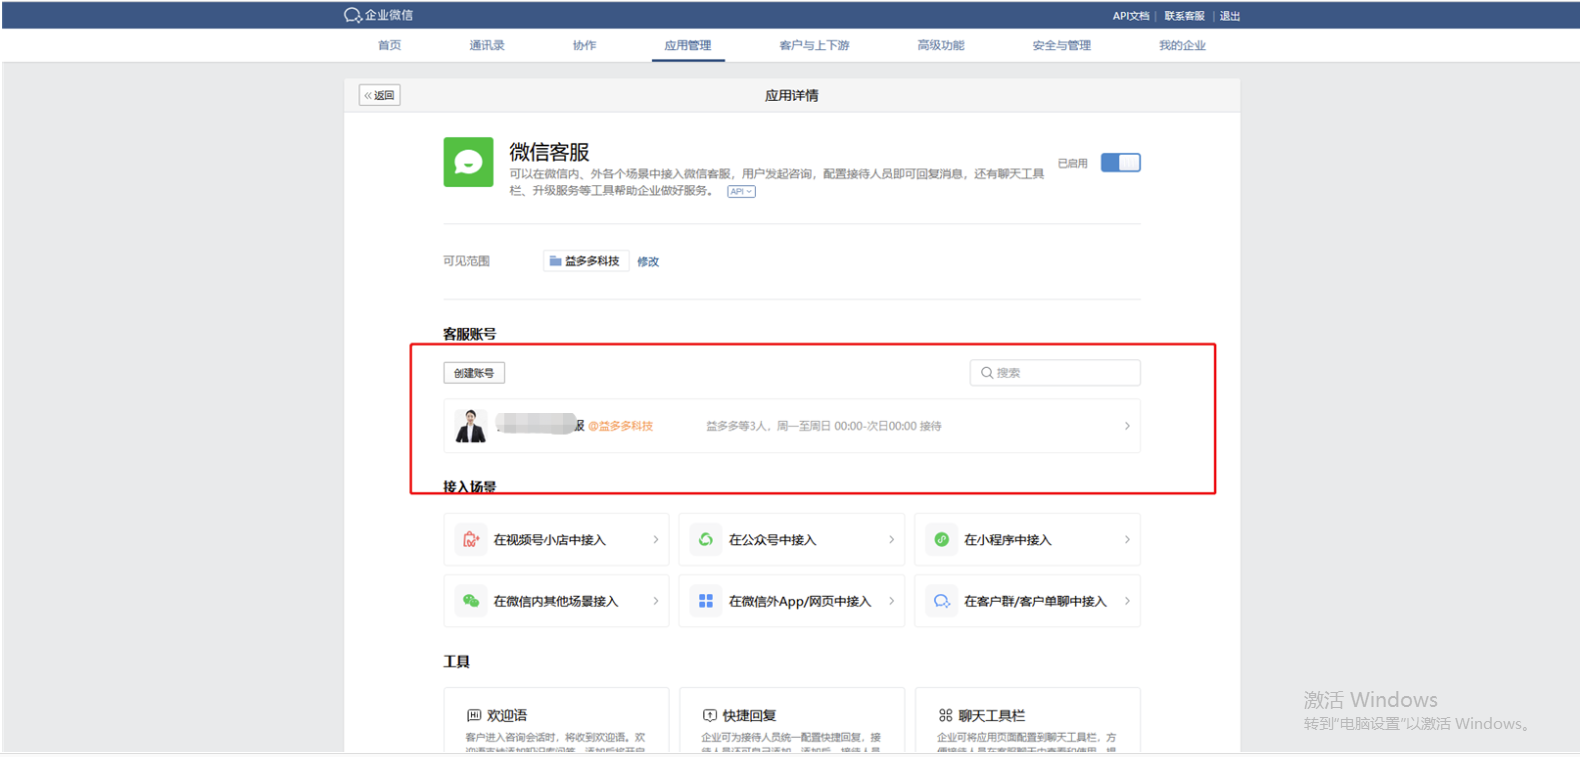
Task: Click the 修改 link beside visible range
Action: tap(648, 262)
